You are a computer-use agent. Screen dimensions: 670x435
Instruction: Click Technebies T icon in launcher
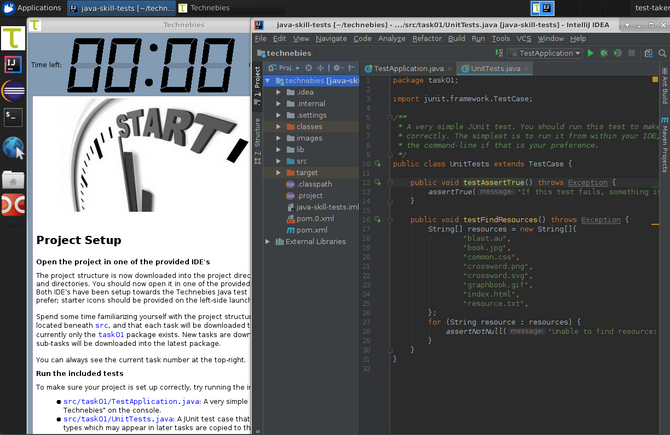pyautogui.click(x=13, y=38)
